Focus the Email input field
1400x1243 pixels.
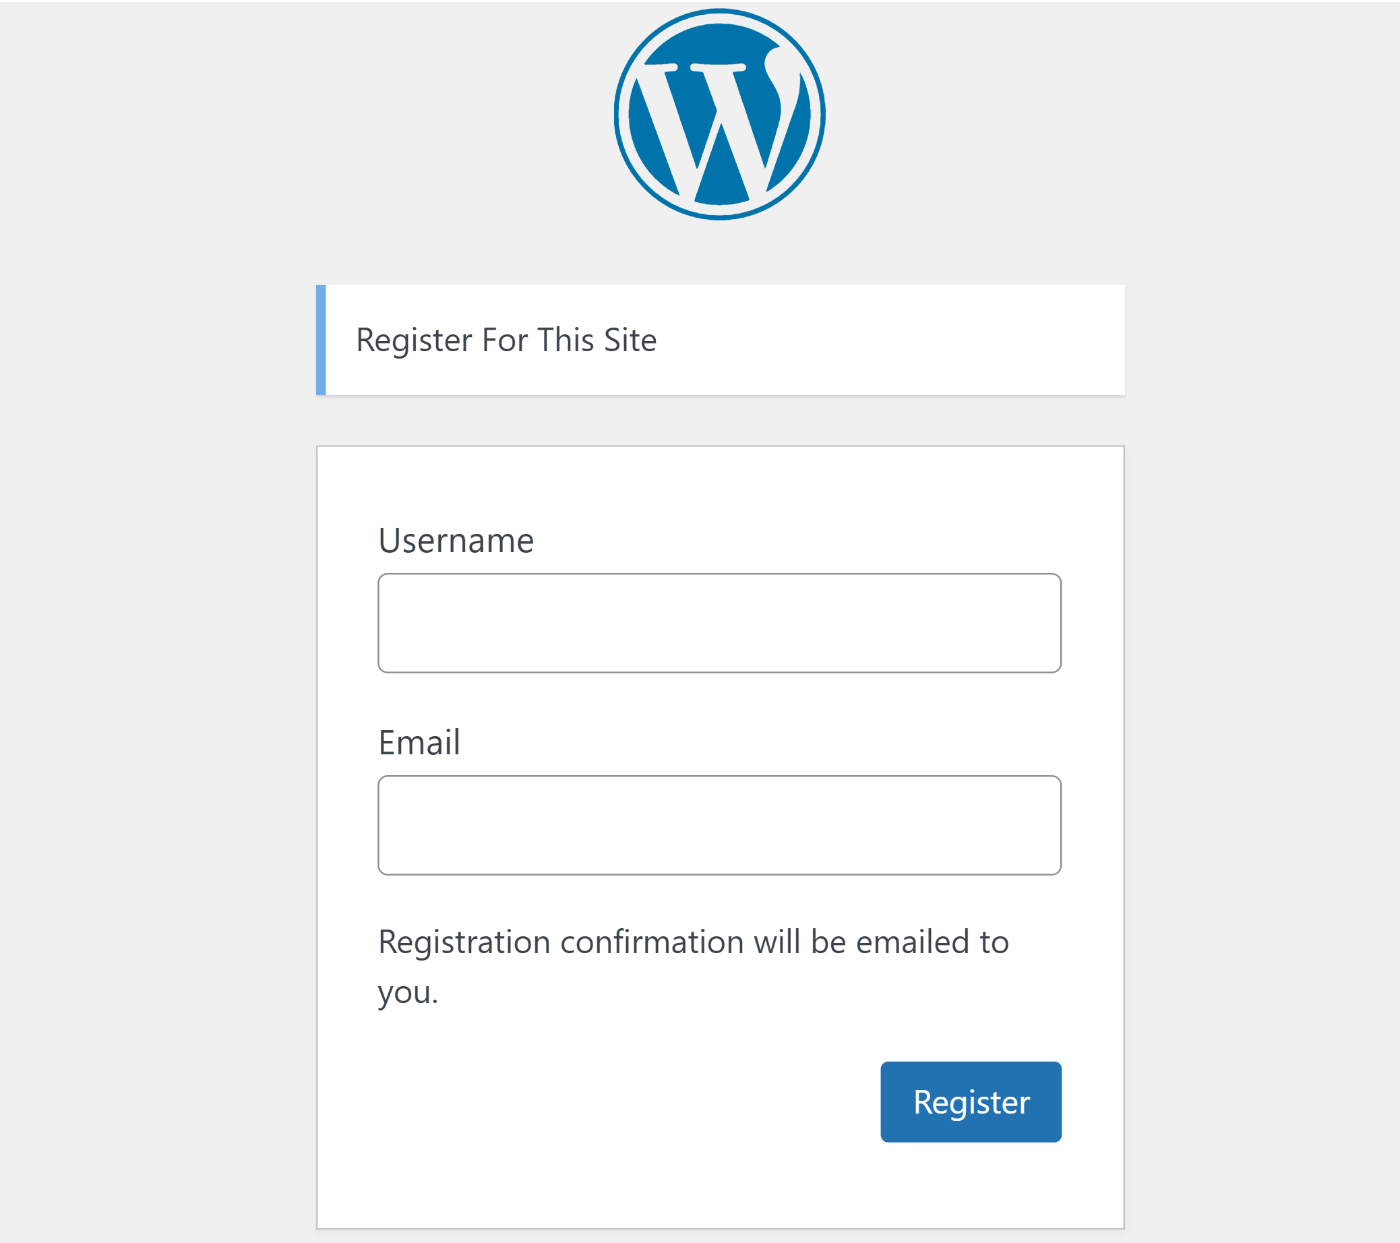pos(718,824)
